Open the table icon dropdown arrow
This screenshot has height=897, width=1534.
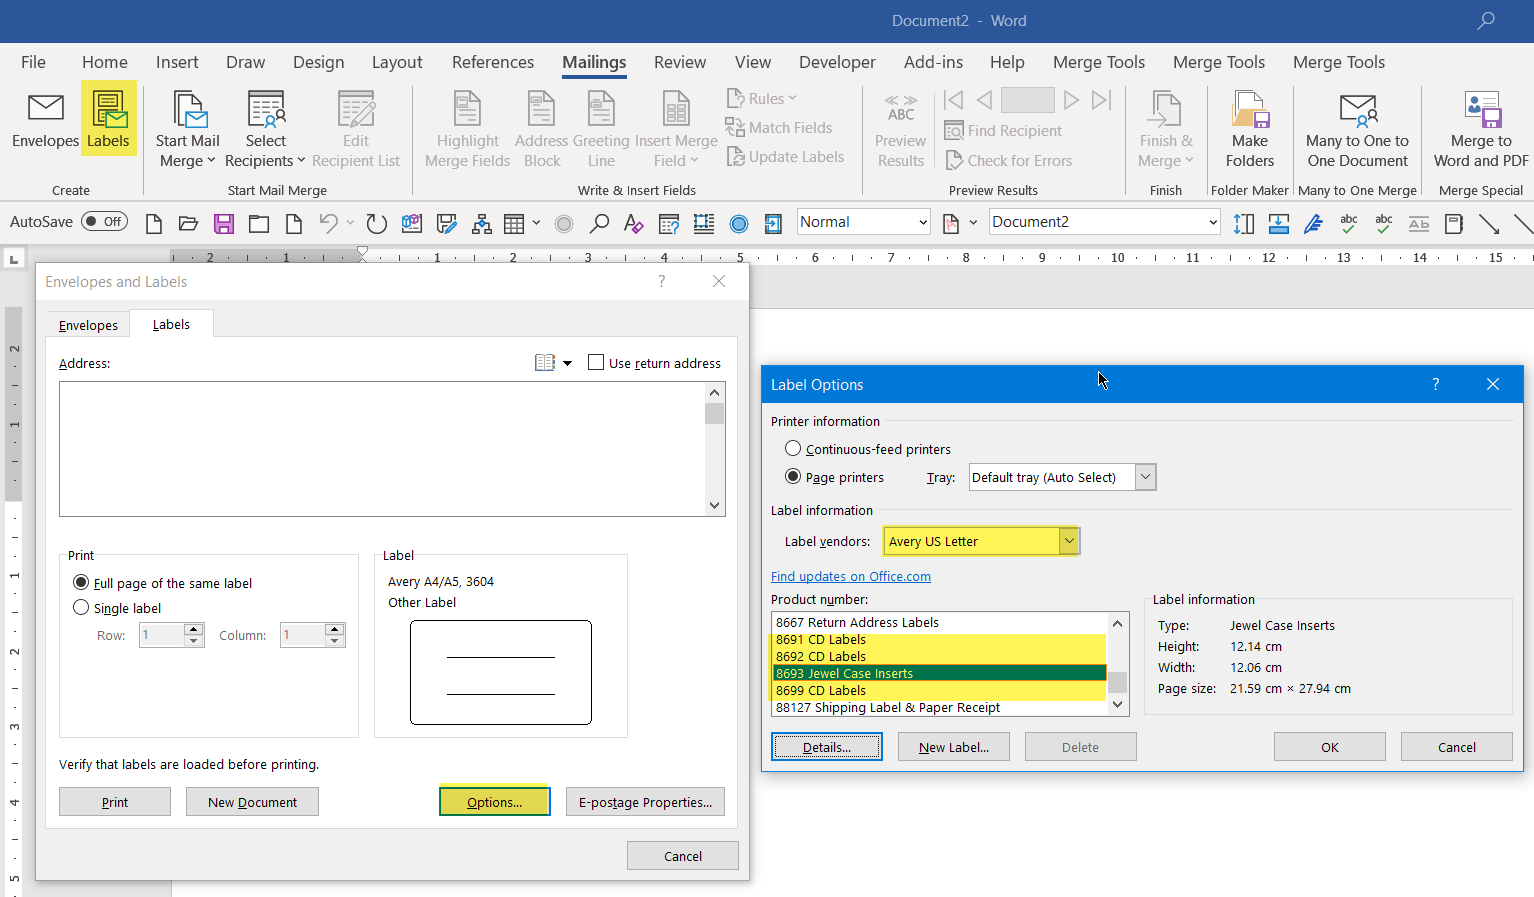[537, 223]
